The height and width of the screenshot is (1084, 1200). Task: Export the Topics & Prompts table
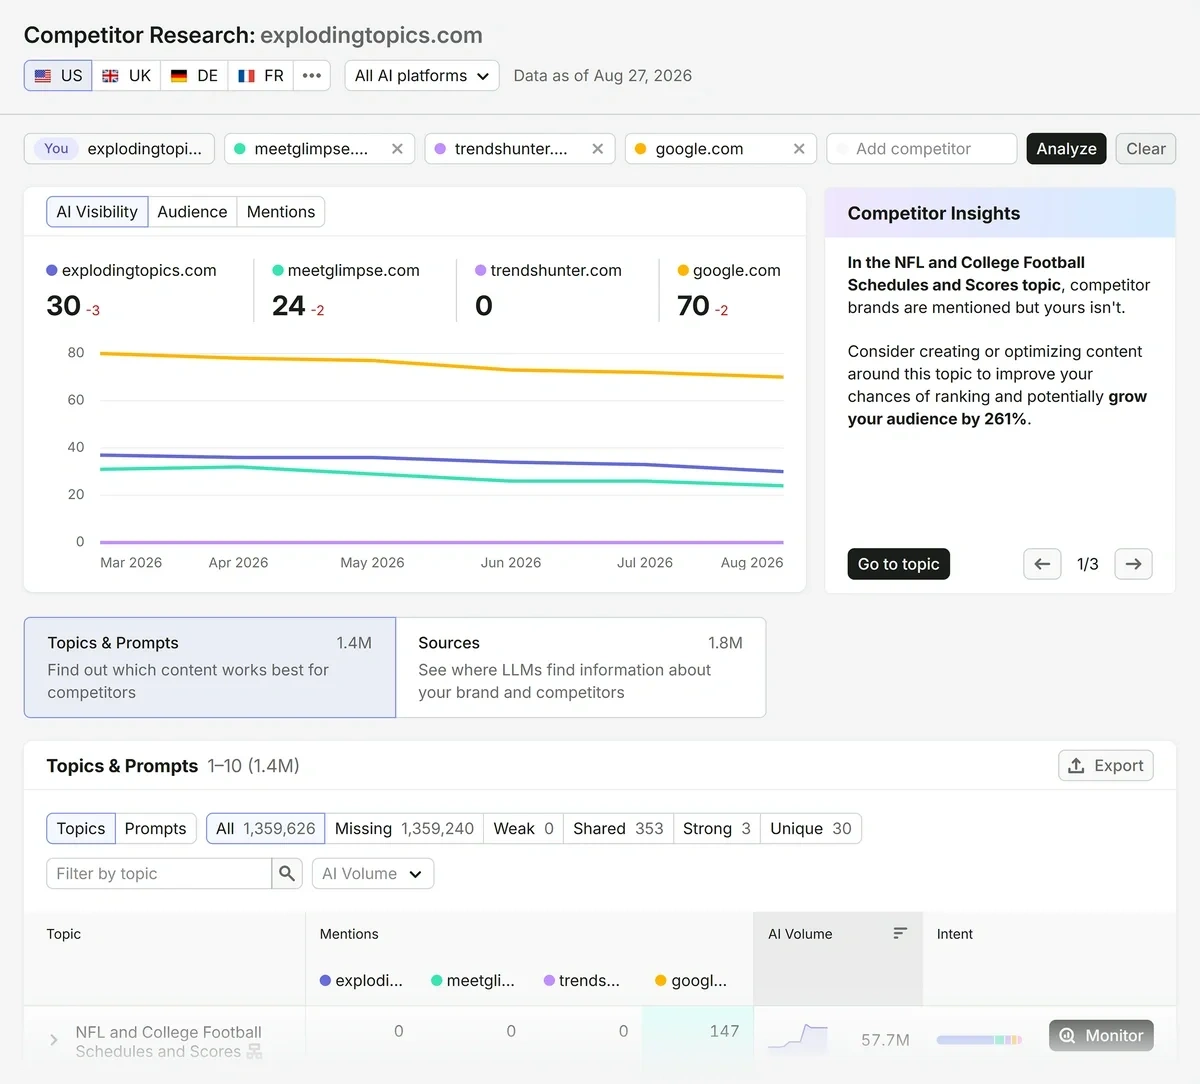(1106, 766)
